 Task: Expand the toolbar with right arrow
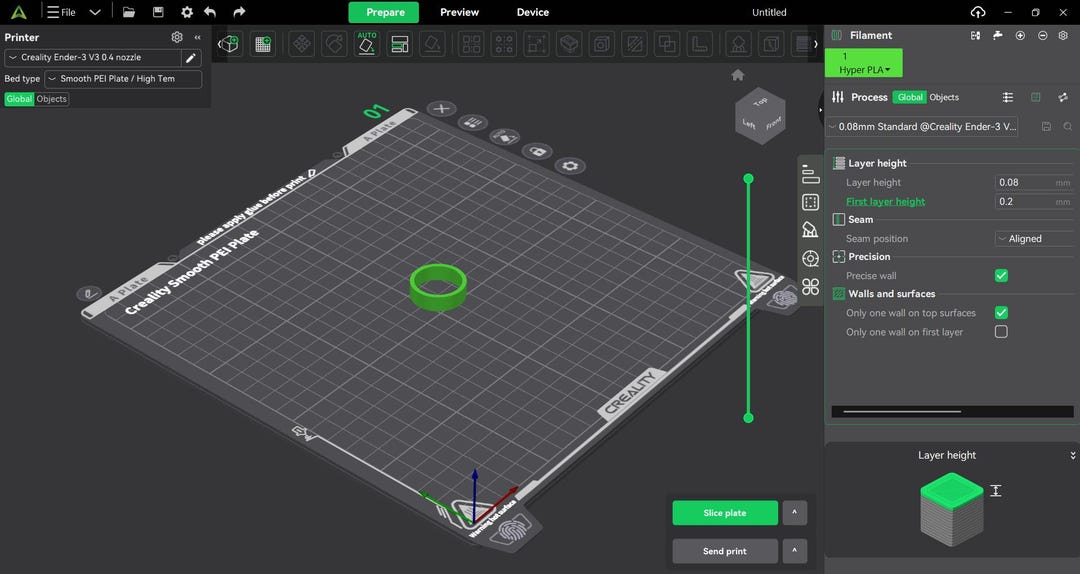(x=816, y=44)
